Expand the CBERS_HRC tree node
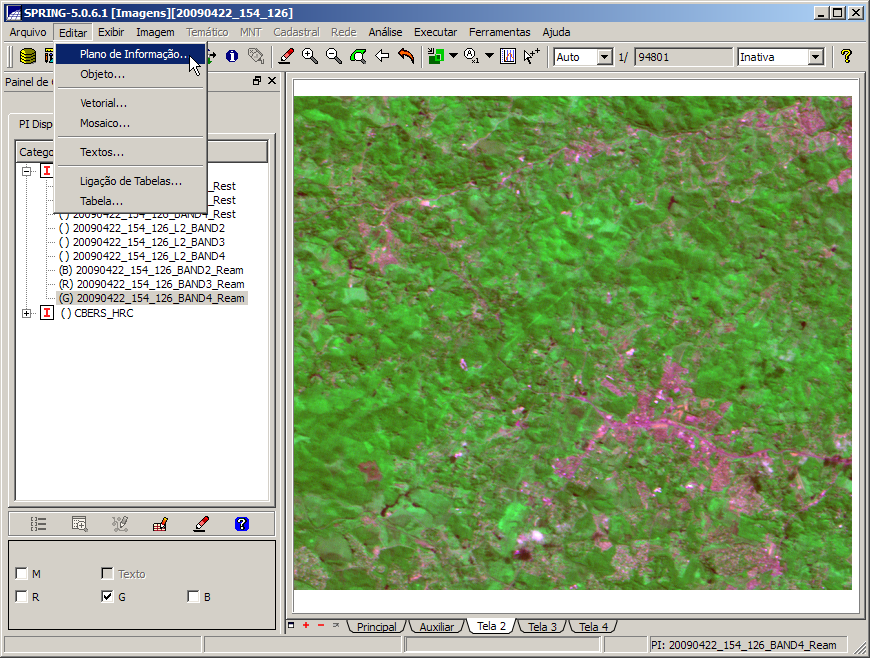The image size is (870, 658). tap(26, 313)
